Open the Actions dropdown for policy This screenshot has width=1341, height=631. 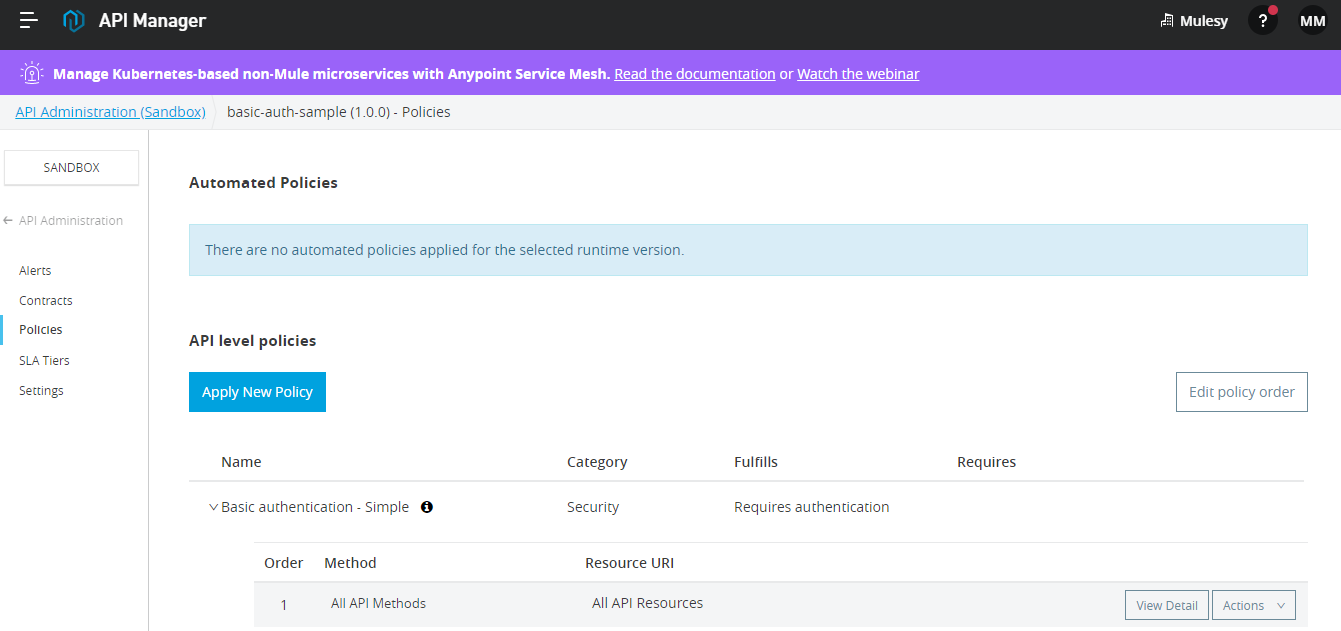tap(1254, 605)
